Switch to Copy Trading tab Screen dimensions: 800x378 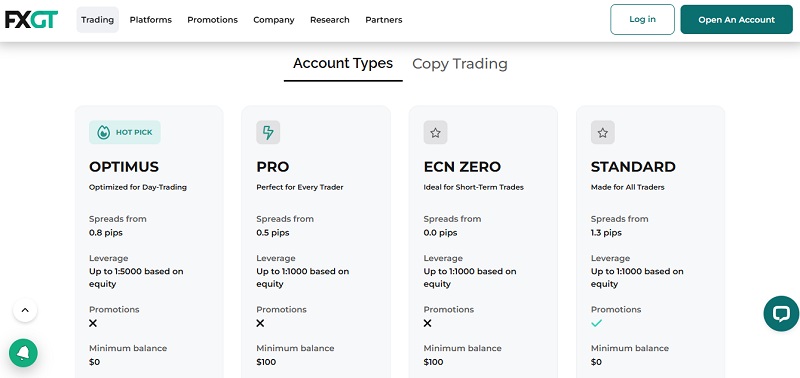[460, 64]
